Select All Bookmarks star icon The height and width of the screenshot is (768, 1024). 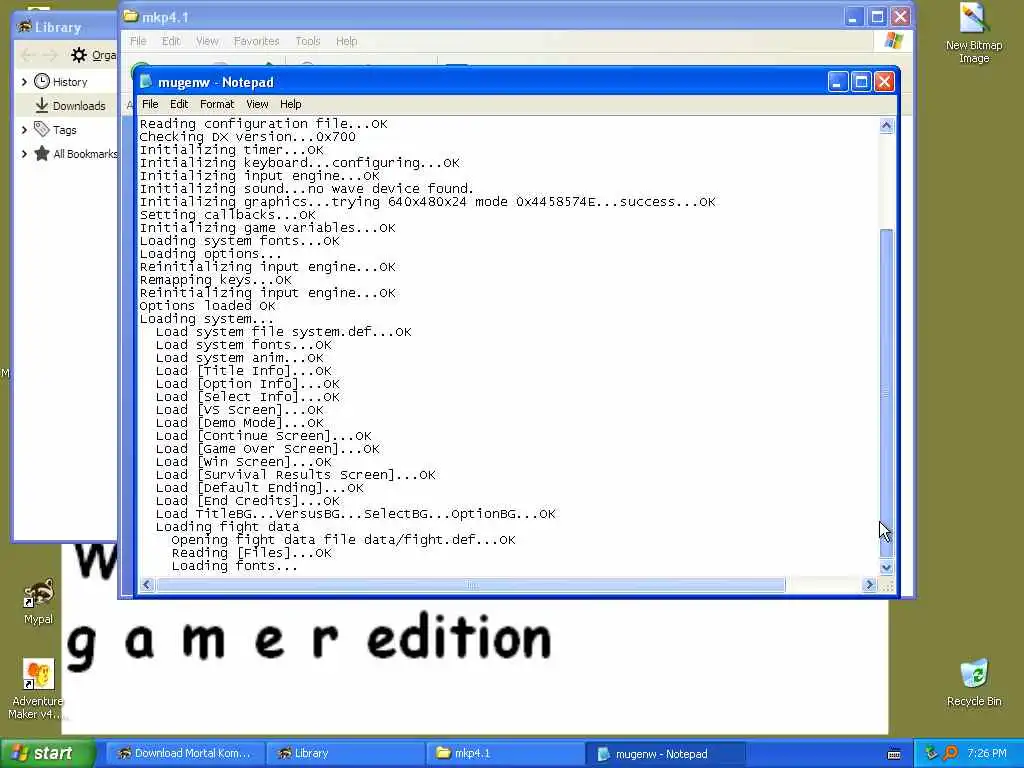coord(42,153)
